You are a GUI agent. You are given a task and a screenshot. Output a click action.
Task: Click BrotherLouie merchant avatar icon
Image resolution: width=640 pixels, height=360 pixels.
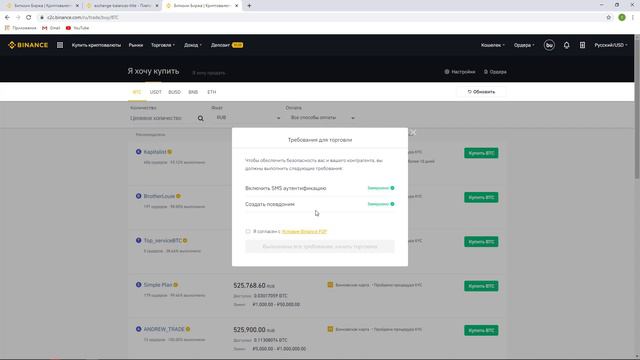[138, 196]
